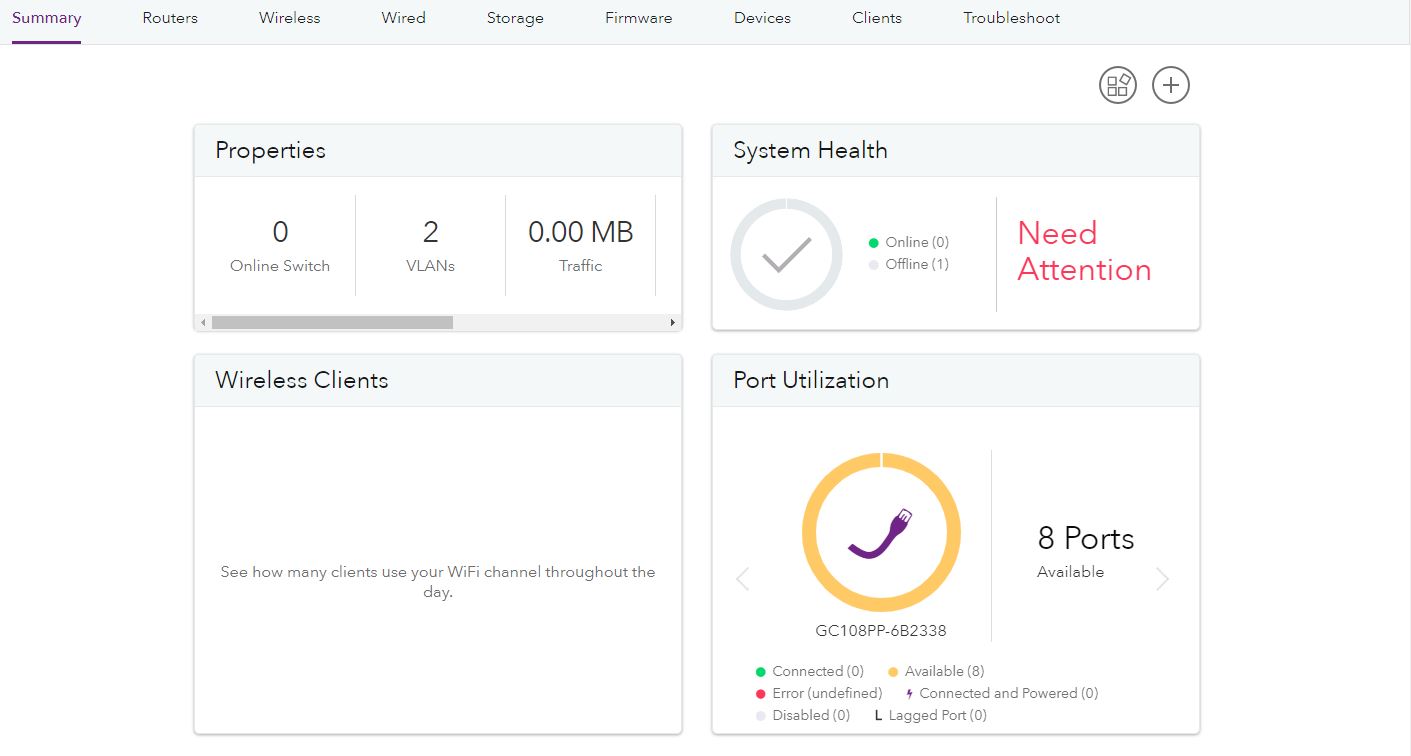Toggle the Available (8) legend entry

(x=935, y=671)
